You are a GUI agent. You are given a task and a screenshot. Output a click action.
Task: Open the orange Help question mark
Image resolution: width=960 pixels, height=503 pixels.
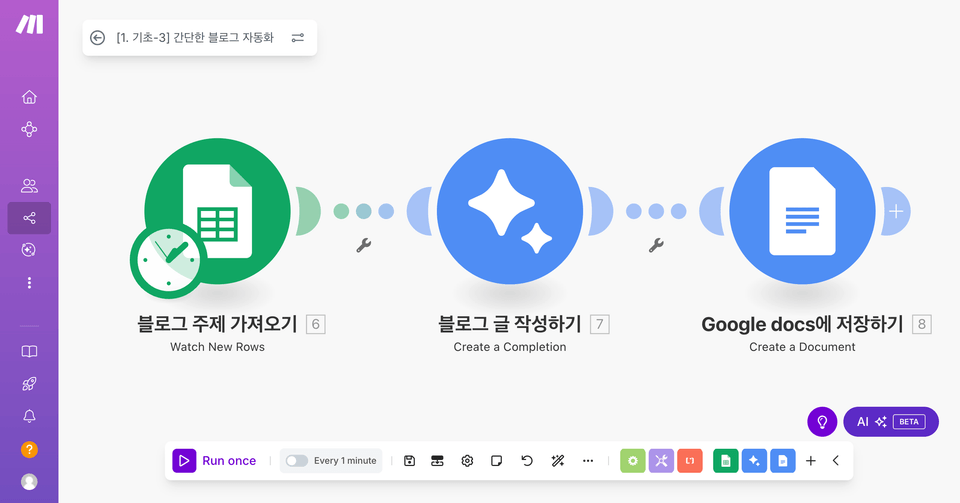(29, 450)
